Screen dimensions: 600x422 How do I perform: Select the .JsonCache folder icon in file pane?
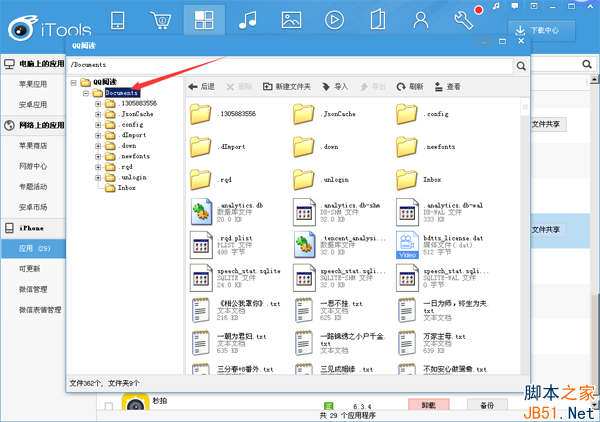point(303,114)
